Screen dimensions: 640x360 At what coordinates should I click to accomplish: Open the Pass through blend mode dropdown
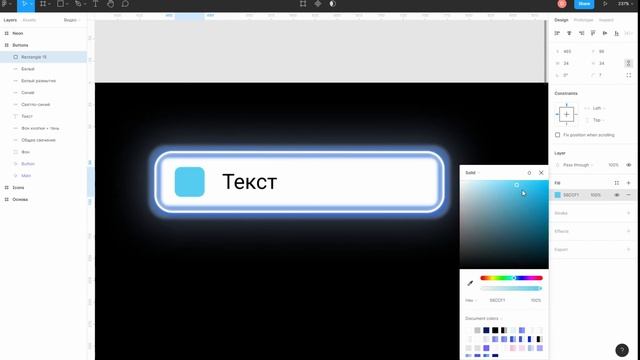click(576, 165)
